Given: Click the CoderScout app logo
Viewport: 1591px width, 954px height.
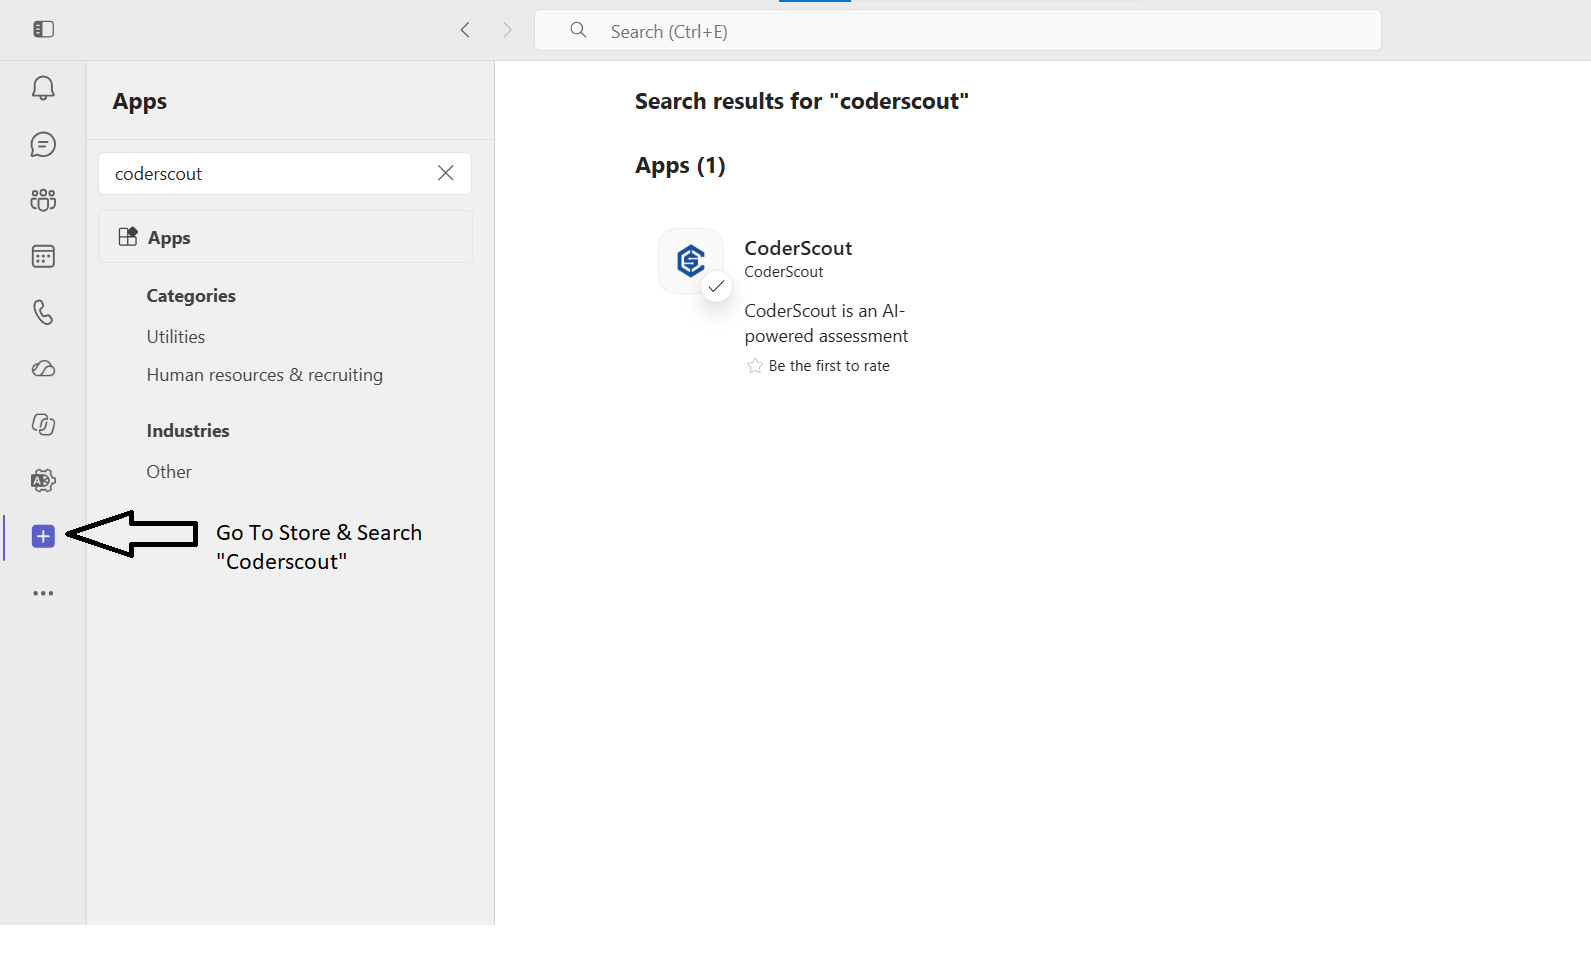Looking at the screenshot, I should (x=691, y=261).
